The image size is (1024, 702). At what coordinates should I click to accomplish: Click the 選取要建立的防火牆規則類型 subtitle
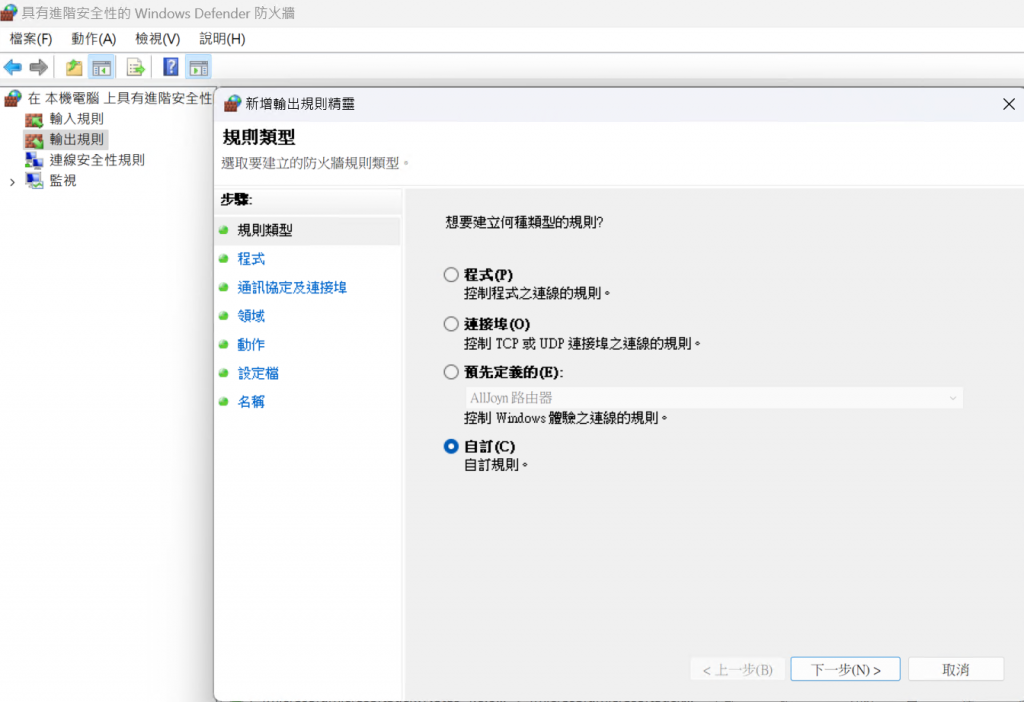(x=315, y=163)
